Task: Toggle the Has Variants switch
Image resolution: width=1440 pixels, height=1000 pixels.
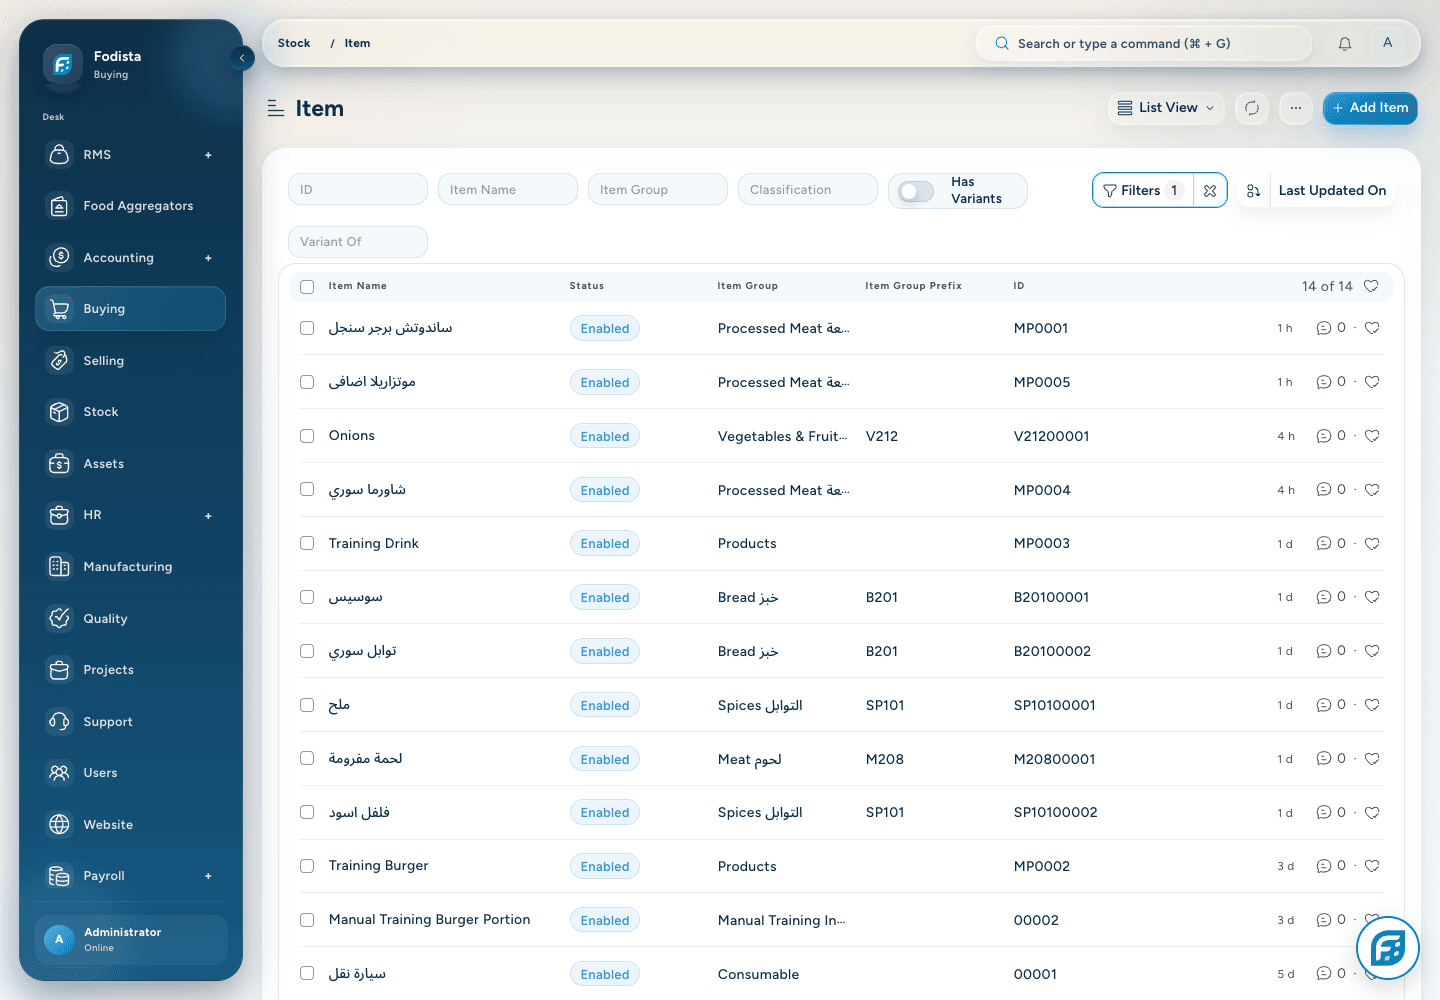Action: [915, 191]
